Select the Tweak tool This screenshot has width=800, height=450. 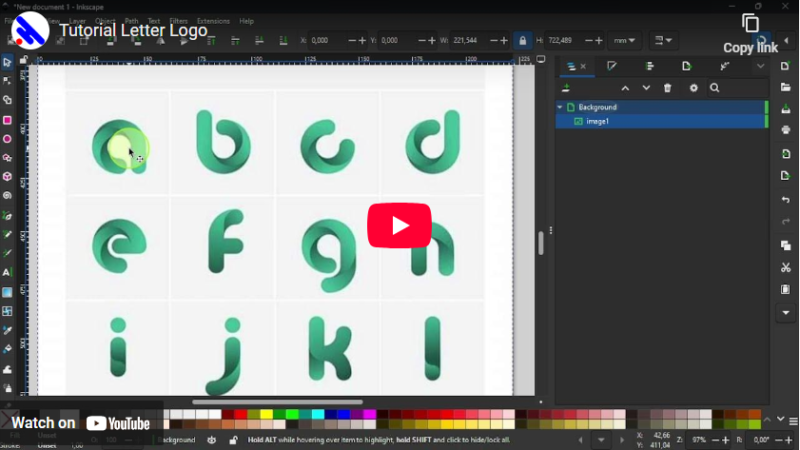[7, 369]
